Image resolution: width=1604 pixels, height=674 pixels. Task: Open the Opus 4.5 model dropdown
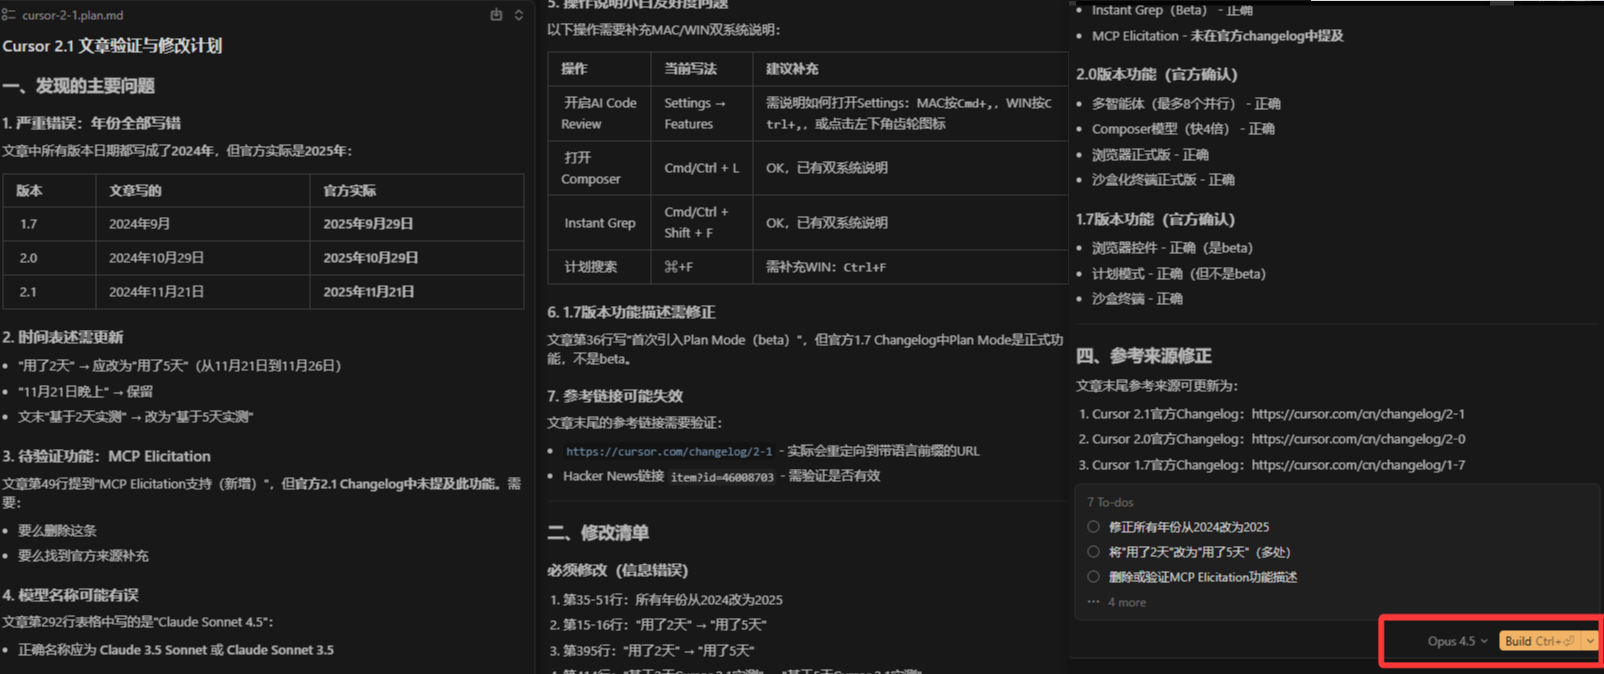click(x=1457, y=641)
